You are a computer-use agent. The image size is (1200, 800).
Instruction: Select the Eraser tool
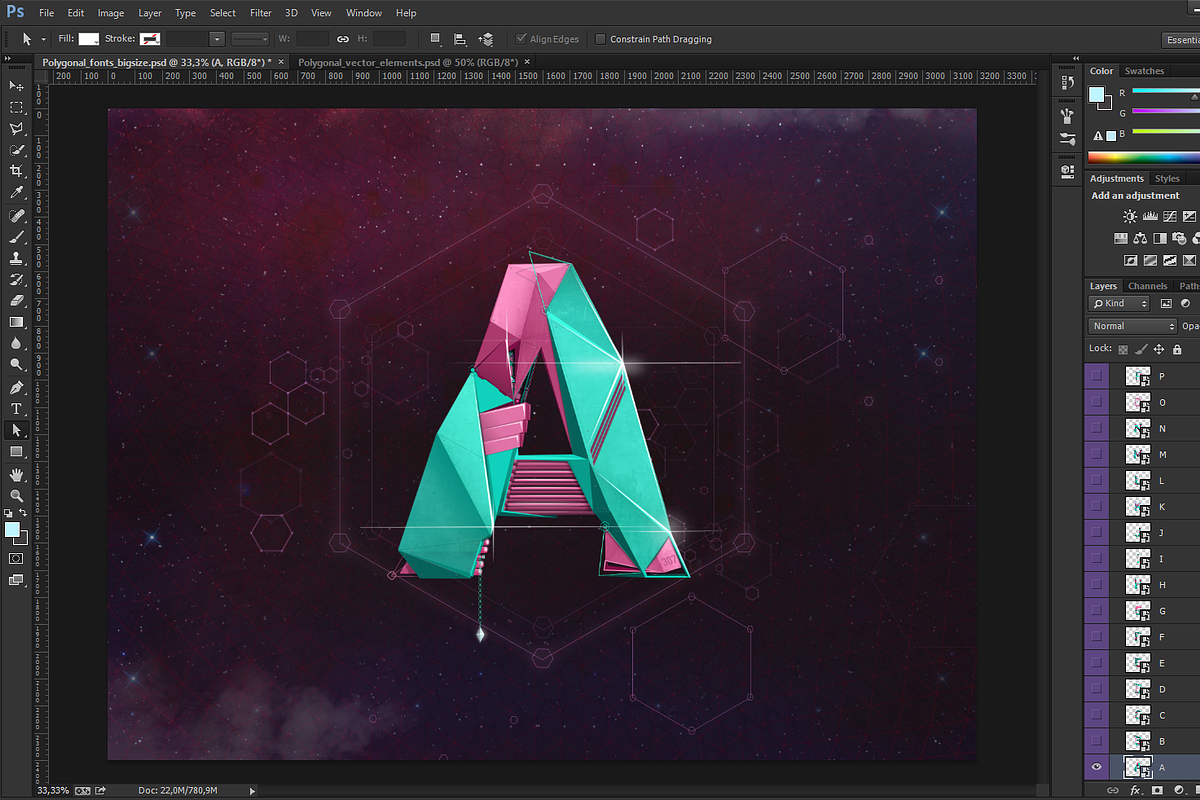pos(16,300)
